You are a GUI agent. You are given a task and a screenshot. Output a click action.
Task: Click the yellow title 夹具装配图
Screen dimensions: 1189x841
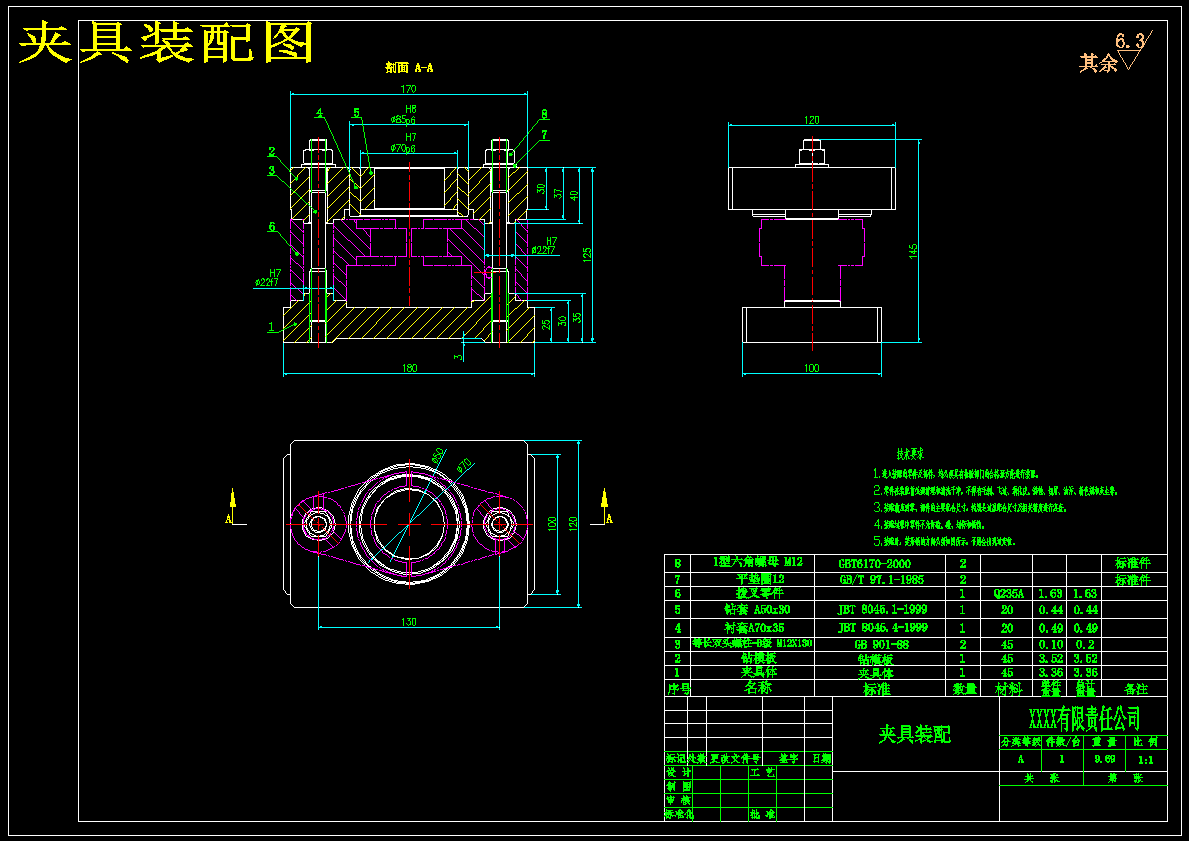tap(165, 43)
